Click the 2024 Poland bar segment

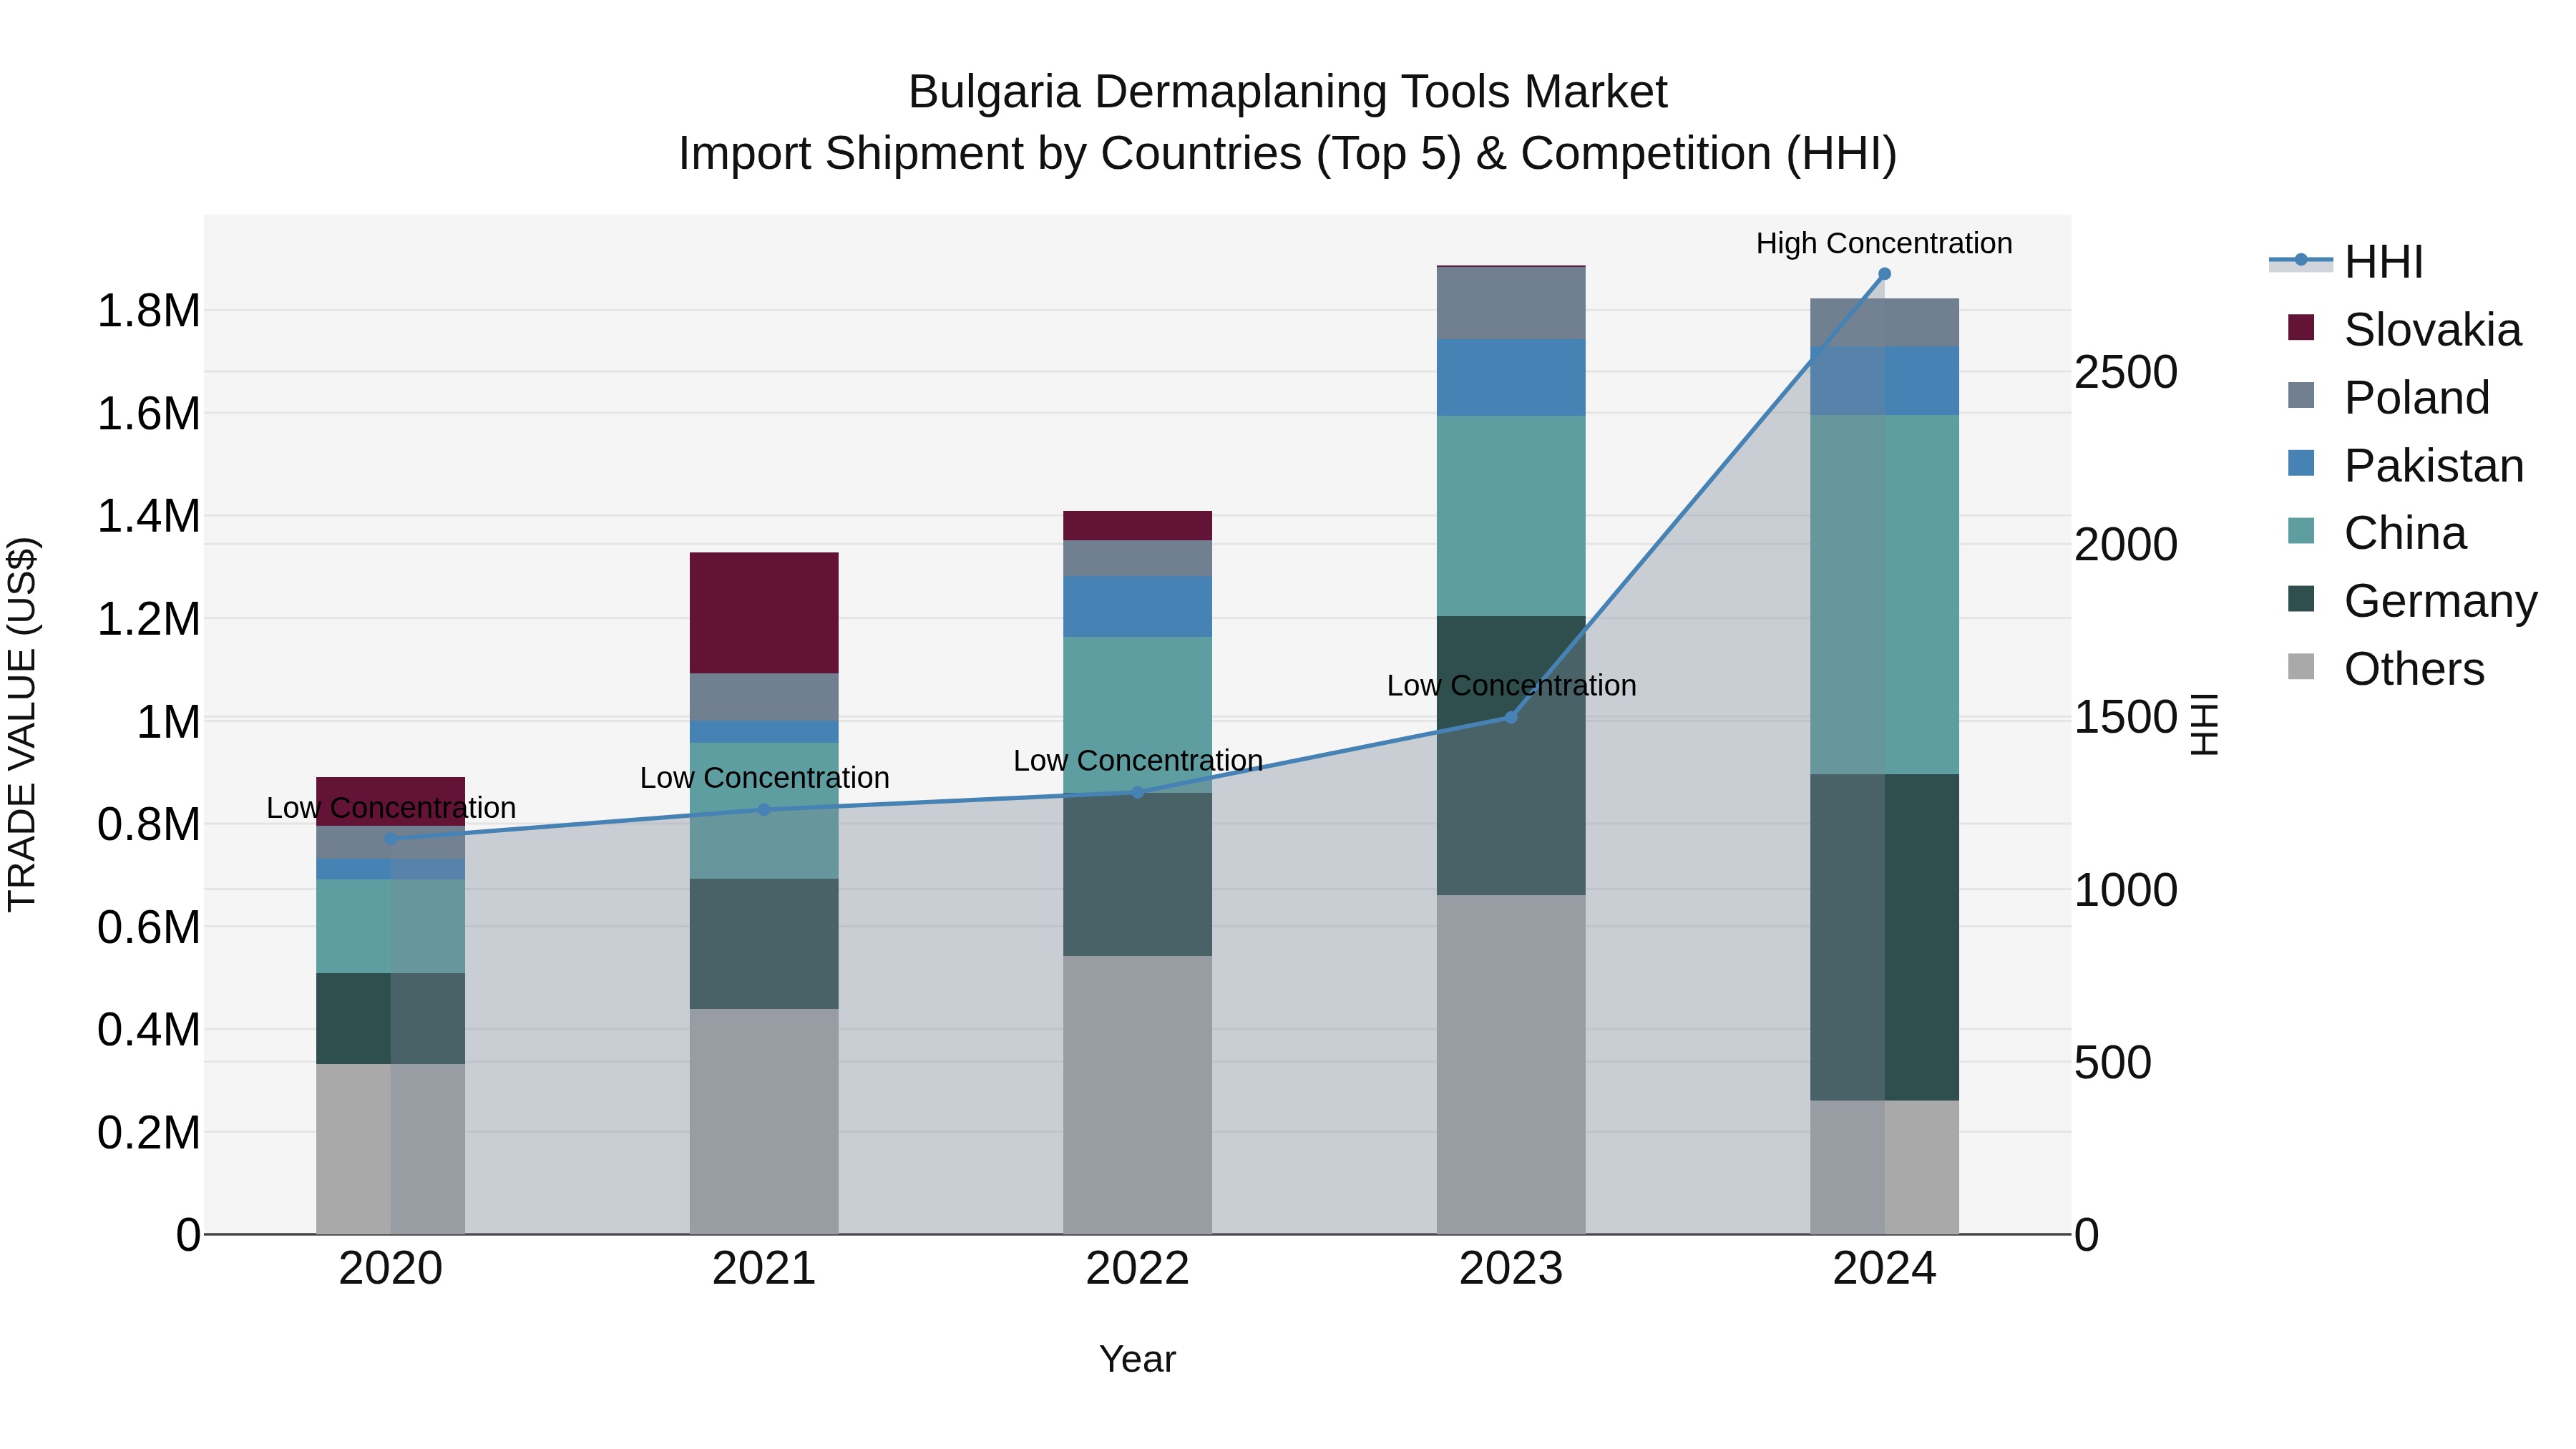point(1885,323)
